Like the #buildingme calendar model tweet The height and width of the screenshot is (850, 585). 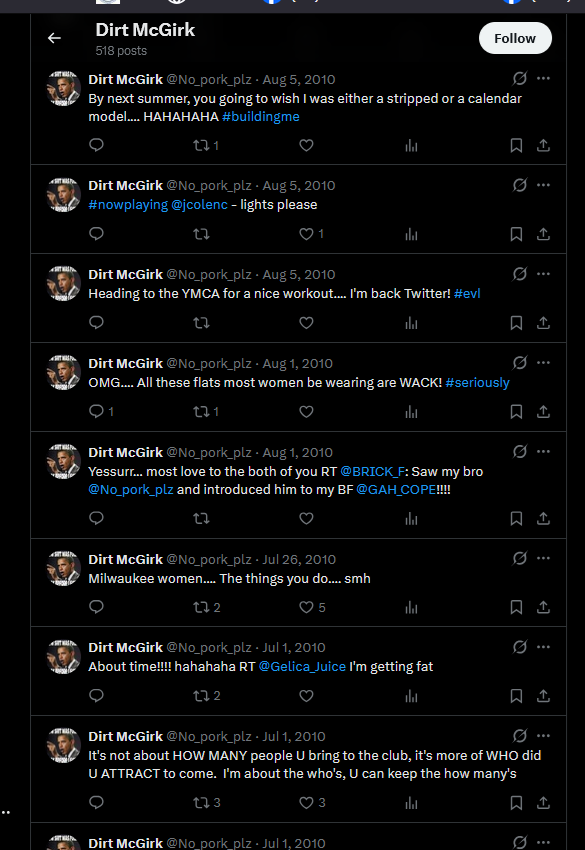tap(306, 145)
